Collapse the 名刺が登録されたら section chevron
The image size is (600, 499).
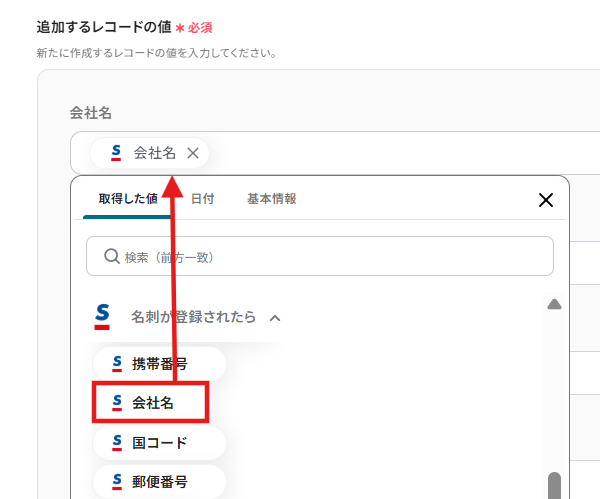coord(275,318)
